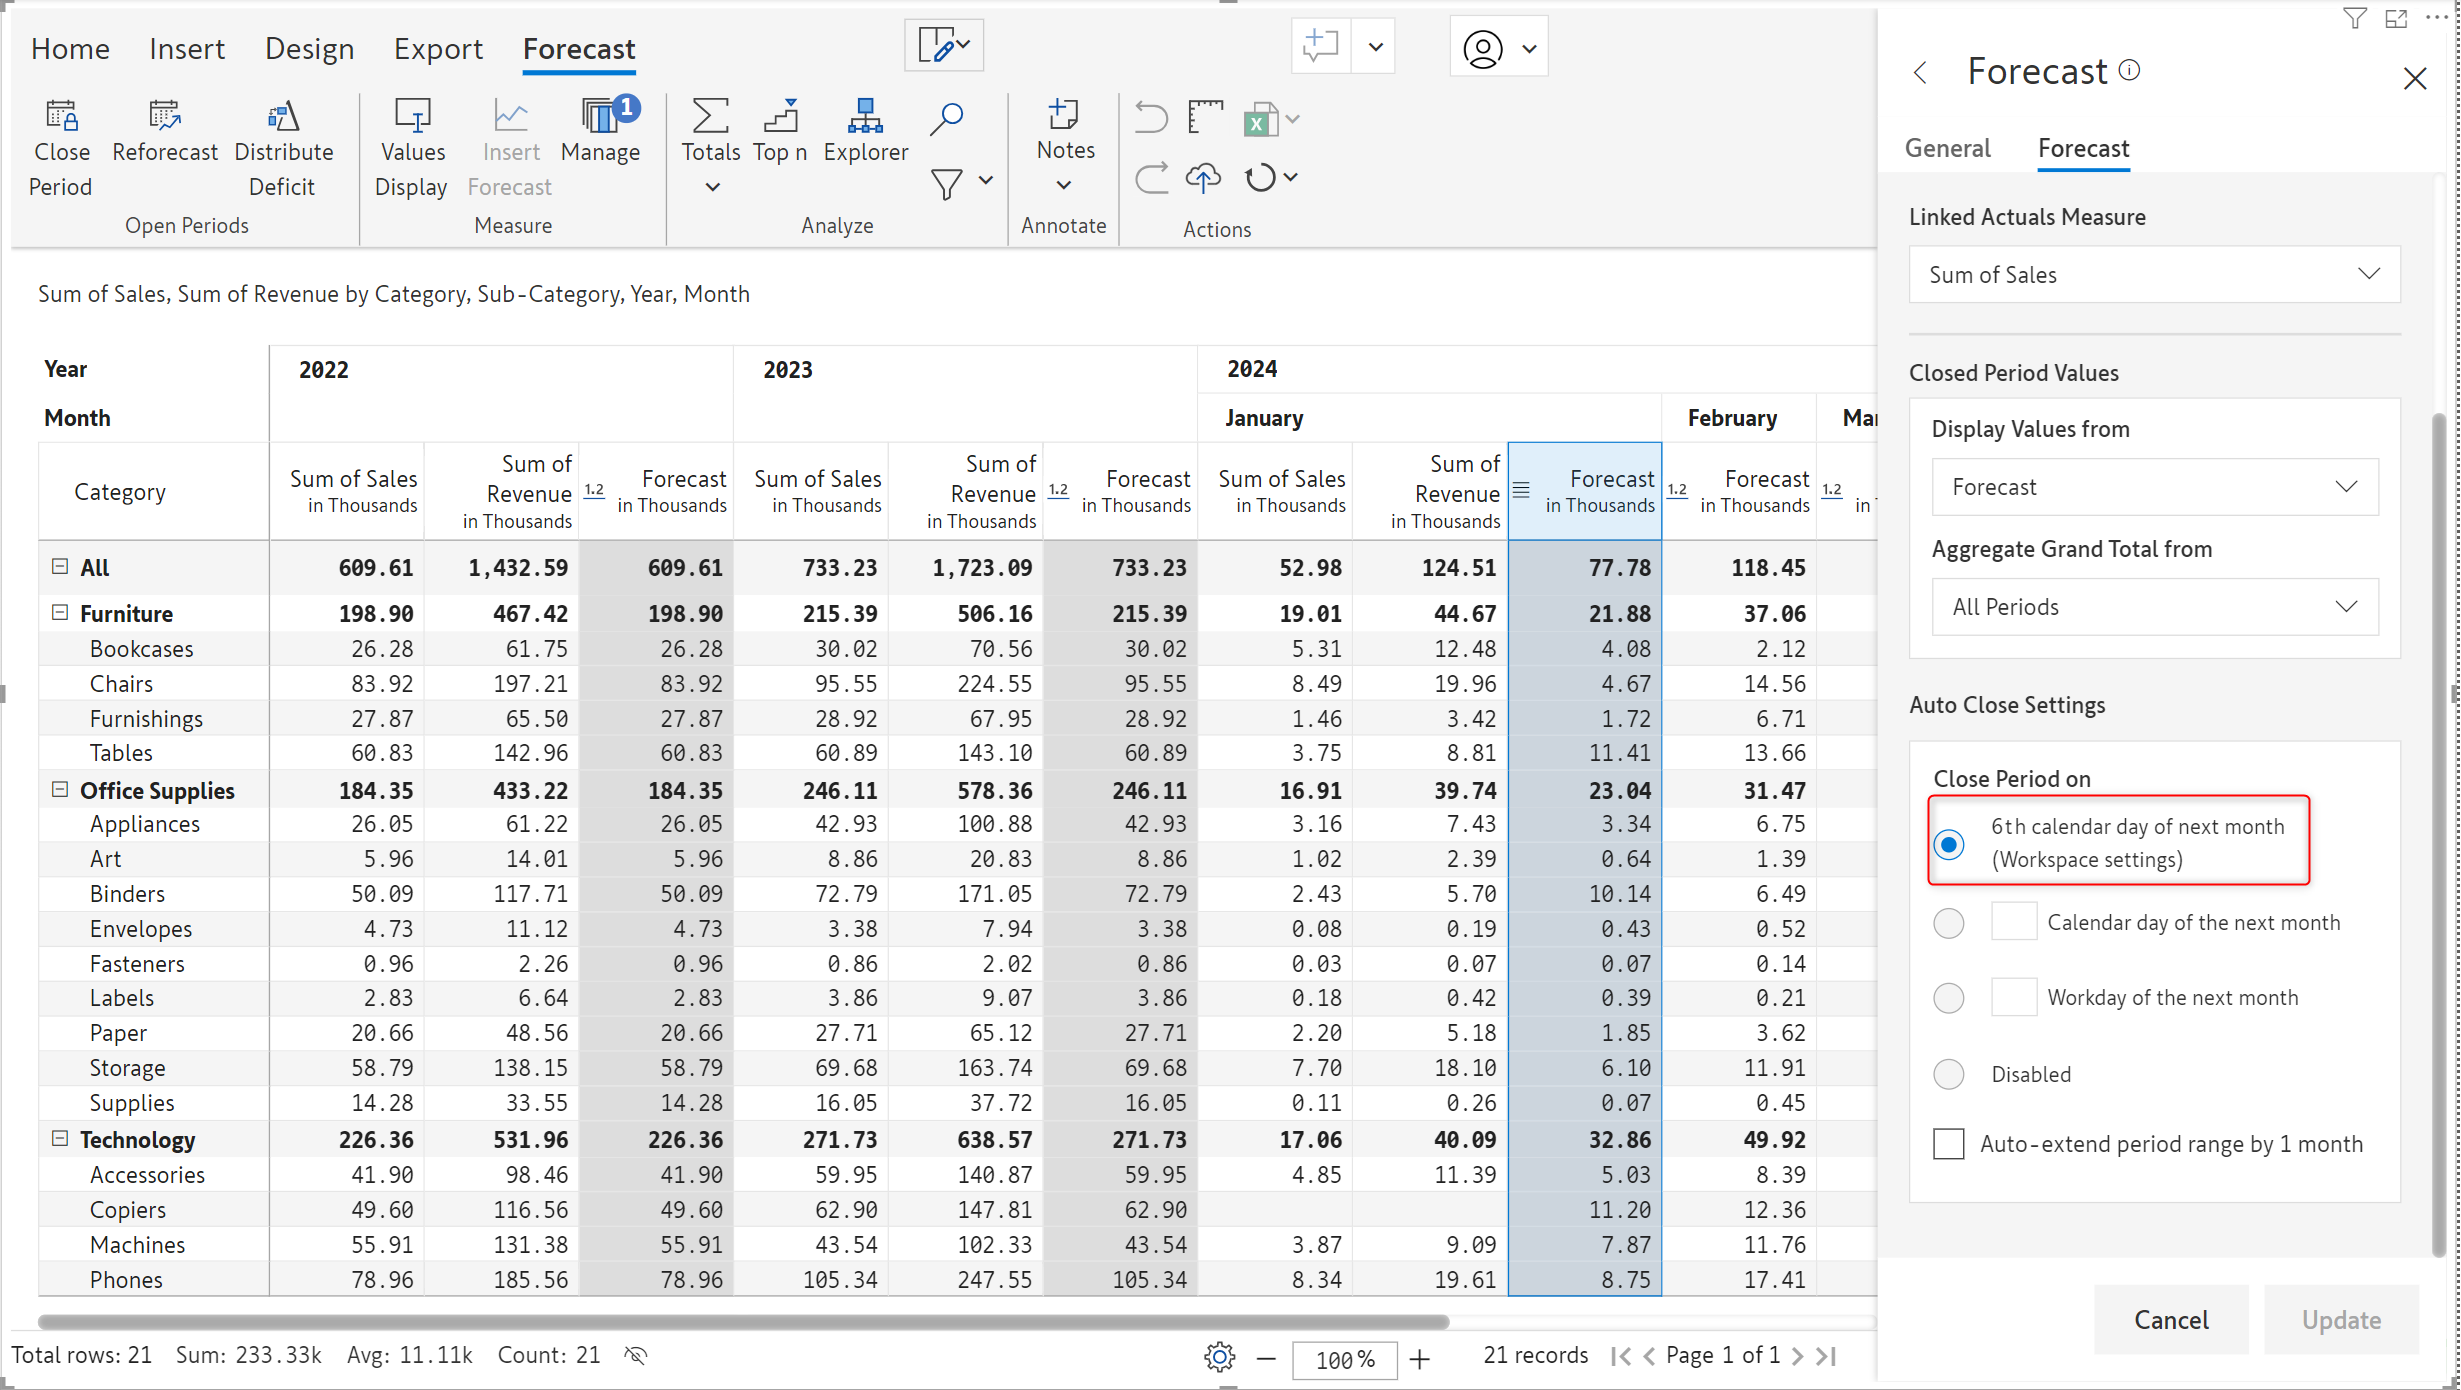Image resolution: width=2461 pixels, height=1390 pixels.
Task: Open the settings gear in status bar
Action: tap(1219, 1357)
